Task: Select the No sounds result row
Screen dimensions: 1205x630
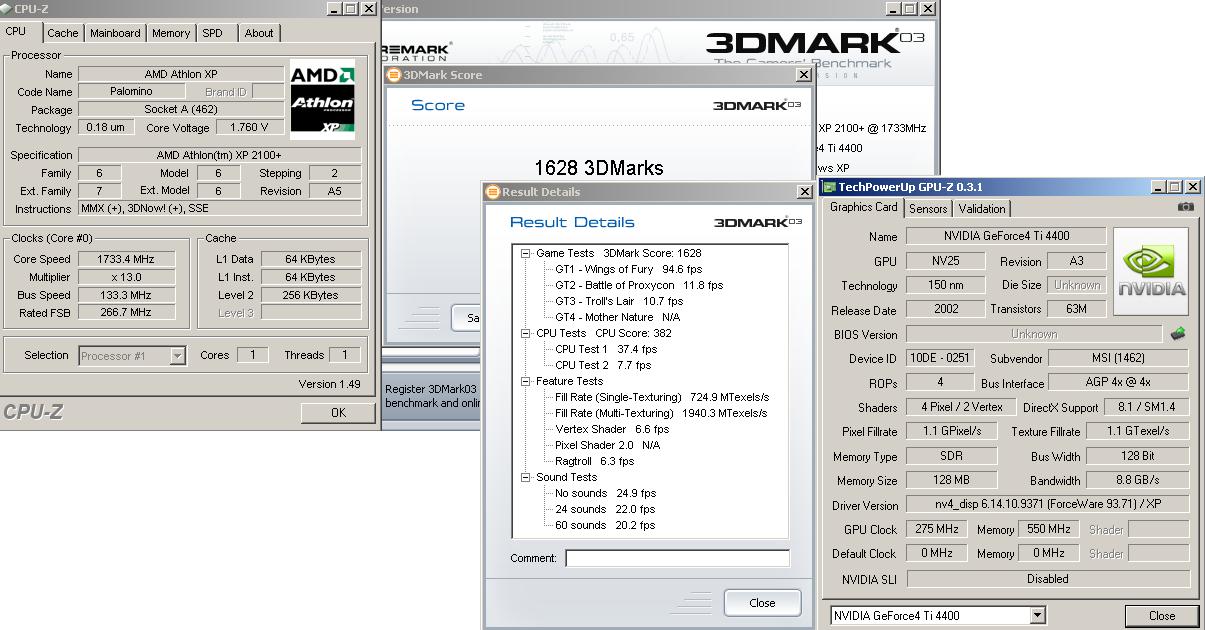Action: click(x=606, y=493)
